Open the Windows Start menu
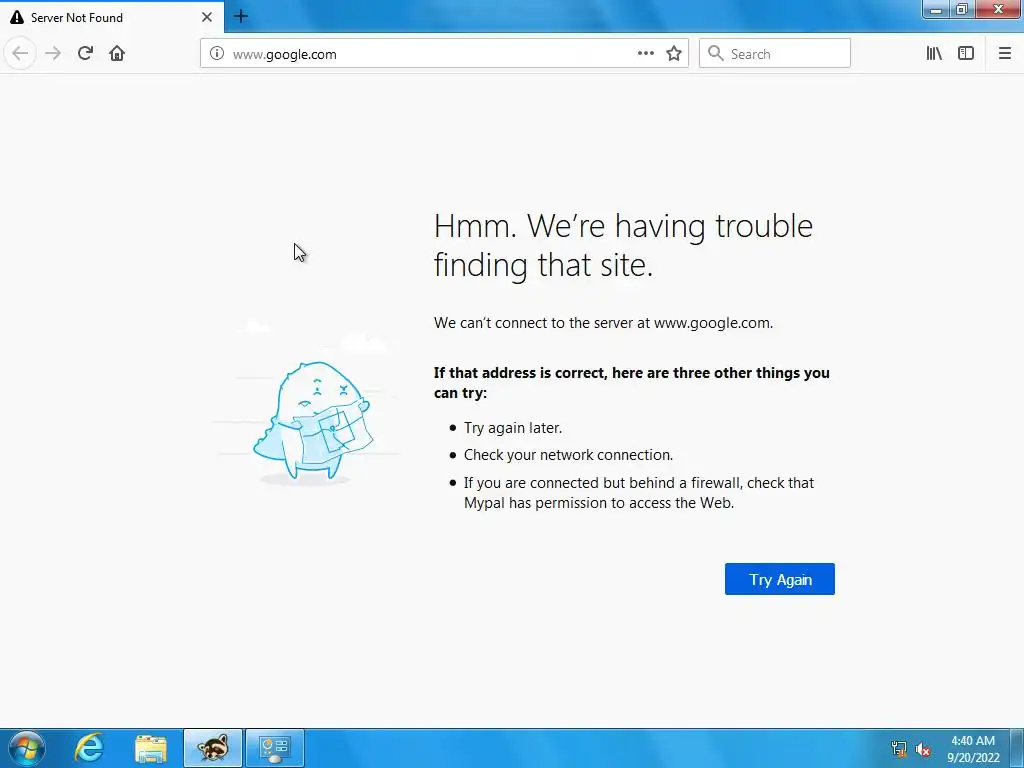 [26, 748]
